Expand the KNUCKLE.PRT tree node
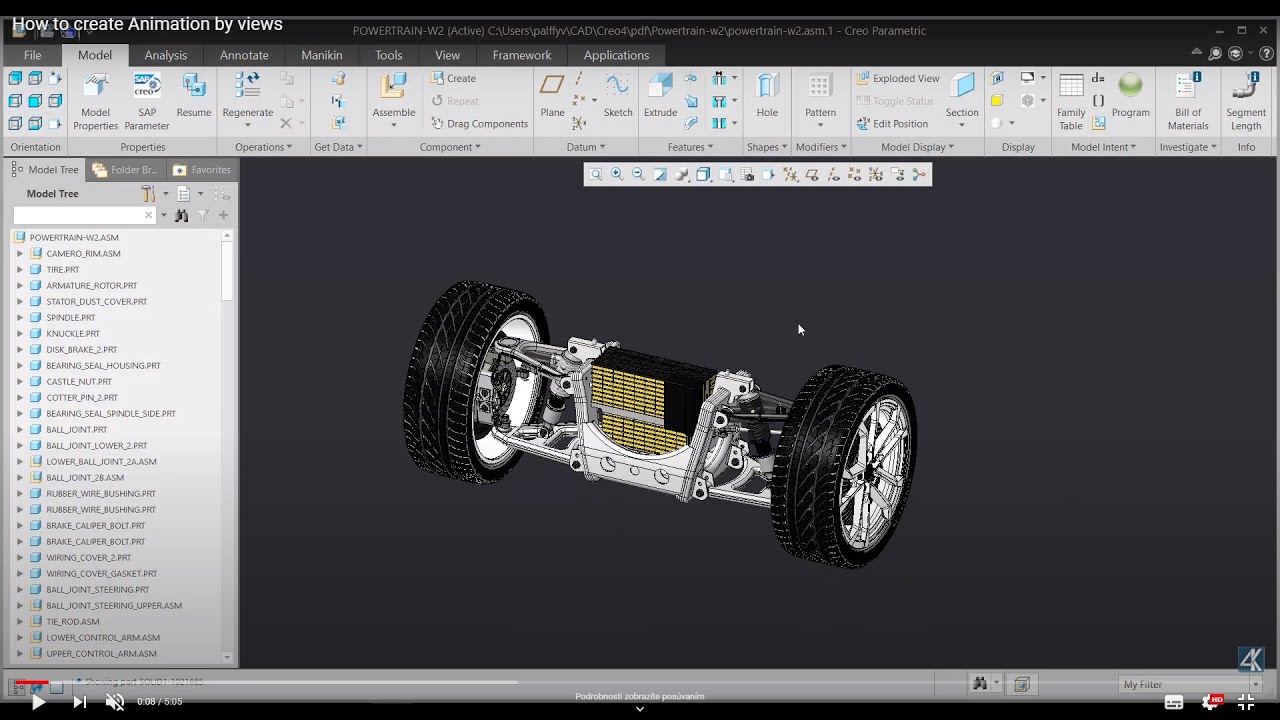 click(19, 334)
